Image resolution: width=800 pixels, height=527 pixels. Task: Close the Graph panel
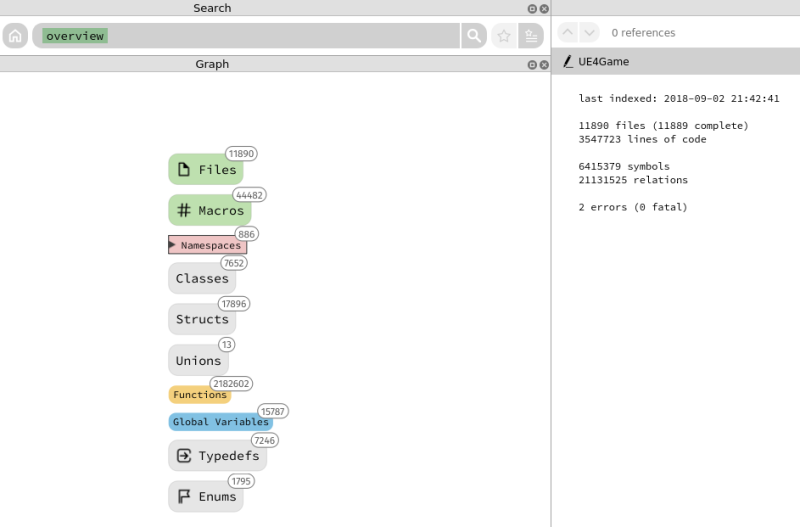click(x=544, y=64)
